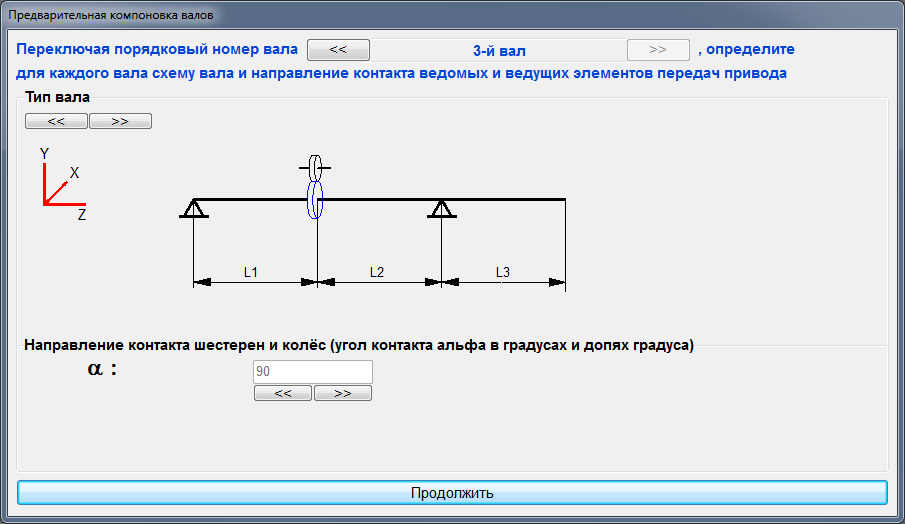Viewport: 905px width, 524px height.
Task: Click the 'Переключая порядковый номер вала' text
Action: pos(157,49)
